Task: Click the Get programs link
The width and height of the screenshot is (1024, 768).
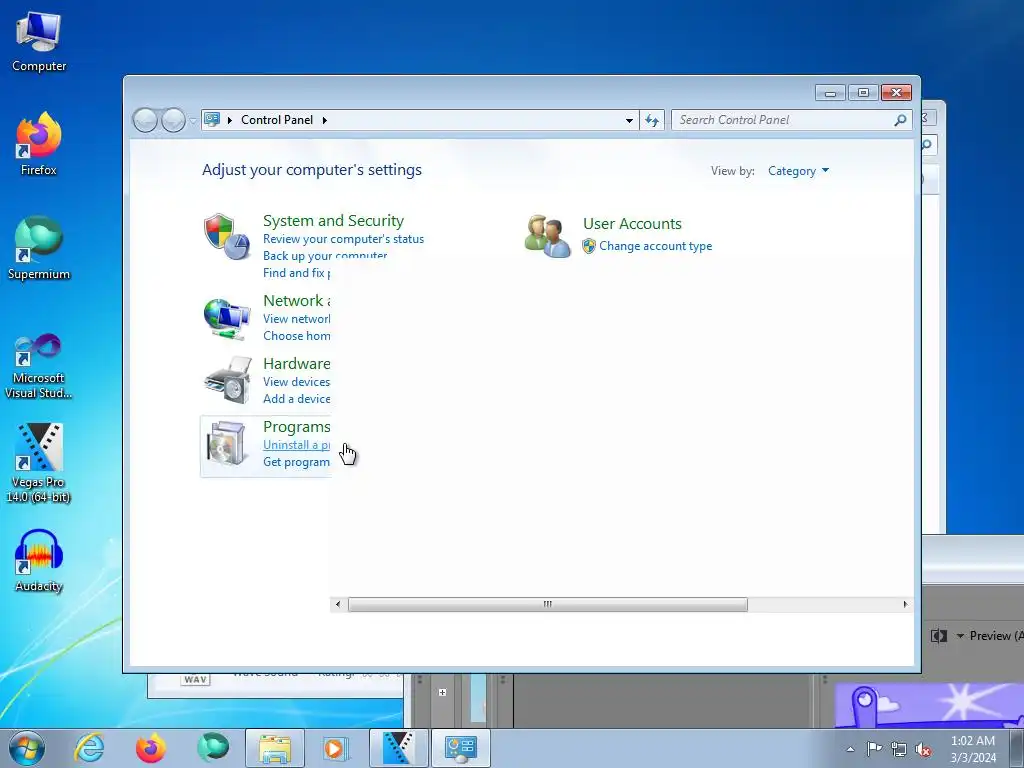Action: tap(296, 462)
